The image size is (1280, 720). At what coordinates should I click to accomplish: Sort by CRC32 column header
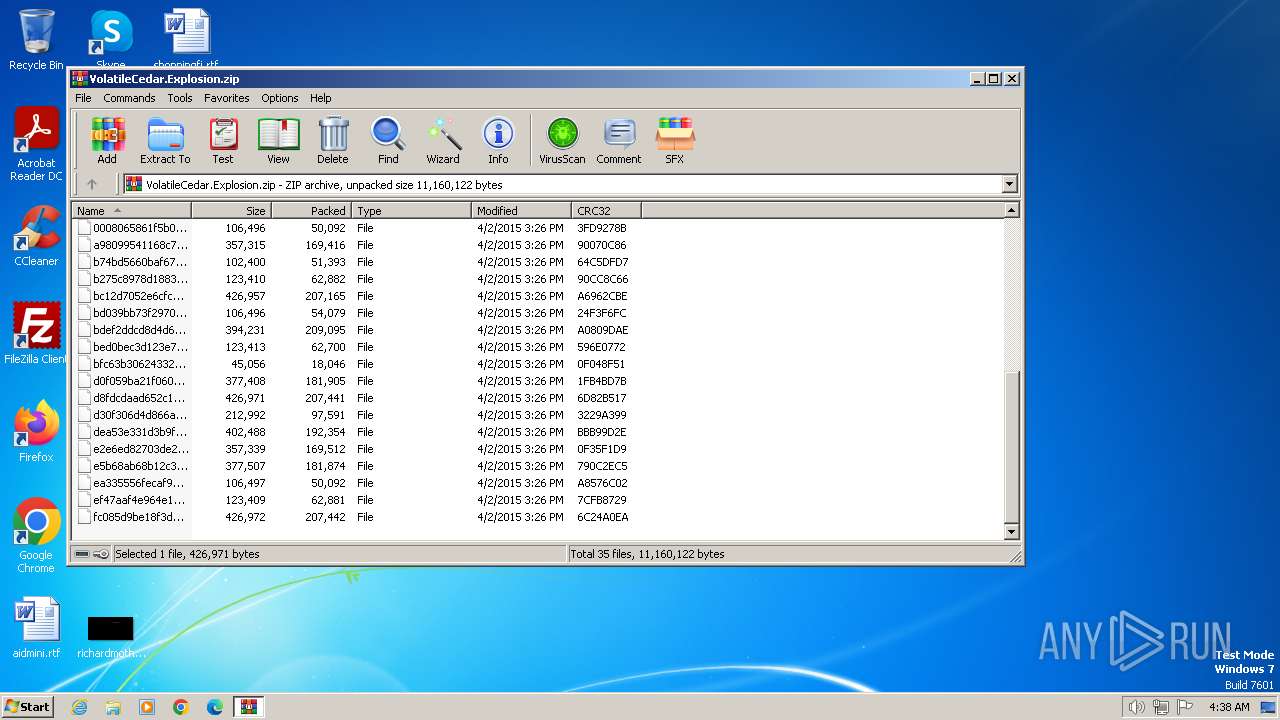(606, 210)
